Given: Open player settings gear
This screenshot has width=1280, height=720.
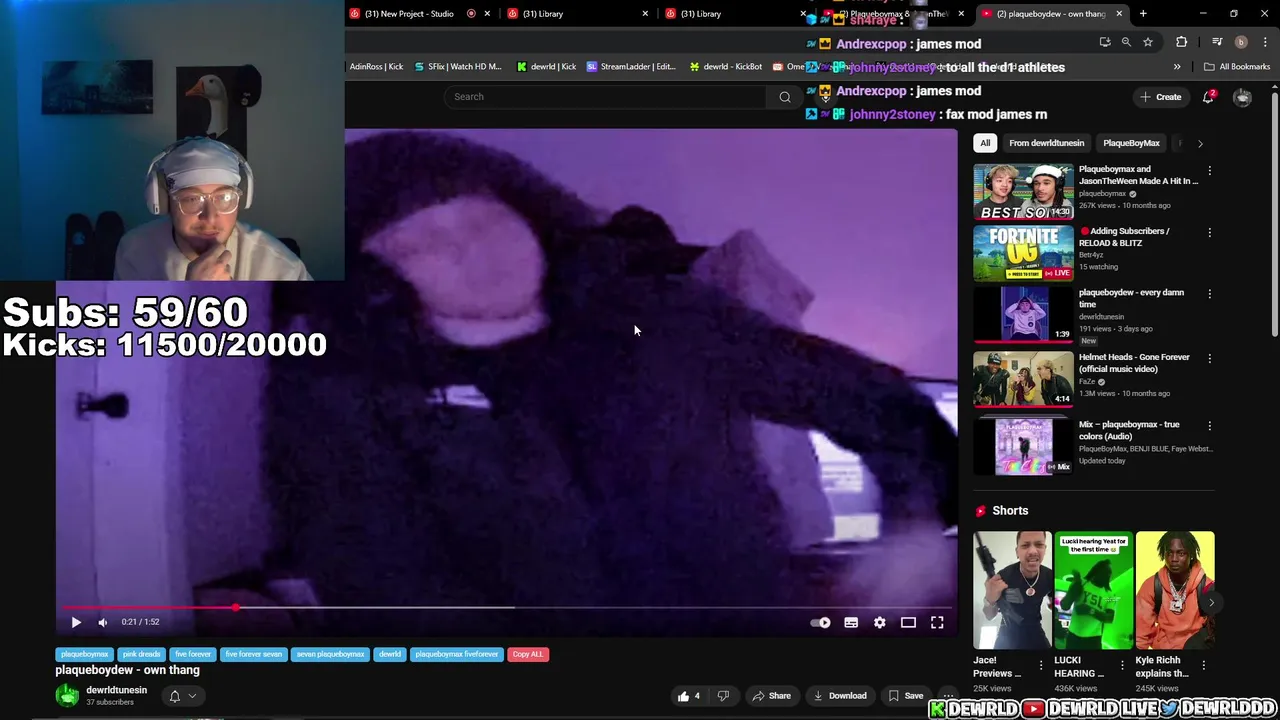Looking at the screenshot, I should [x=880, y=622].
